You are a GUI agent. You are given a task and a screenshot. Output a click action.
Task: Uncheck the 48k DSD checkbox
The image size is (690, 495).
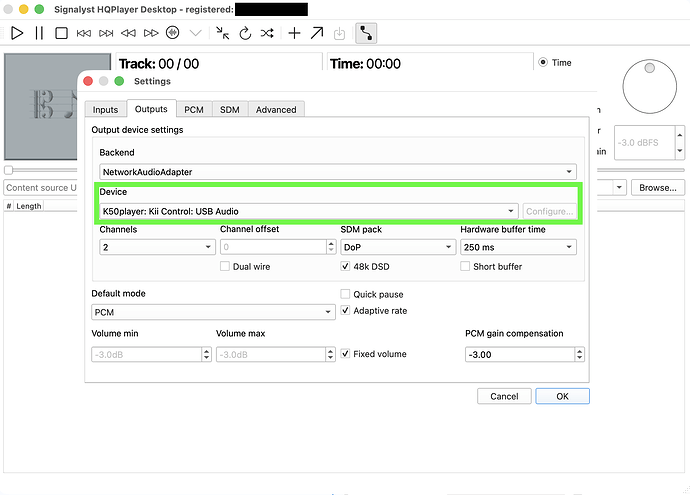click(345, 266)
